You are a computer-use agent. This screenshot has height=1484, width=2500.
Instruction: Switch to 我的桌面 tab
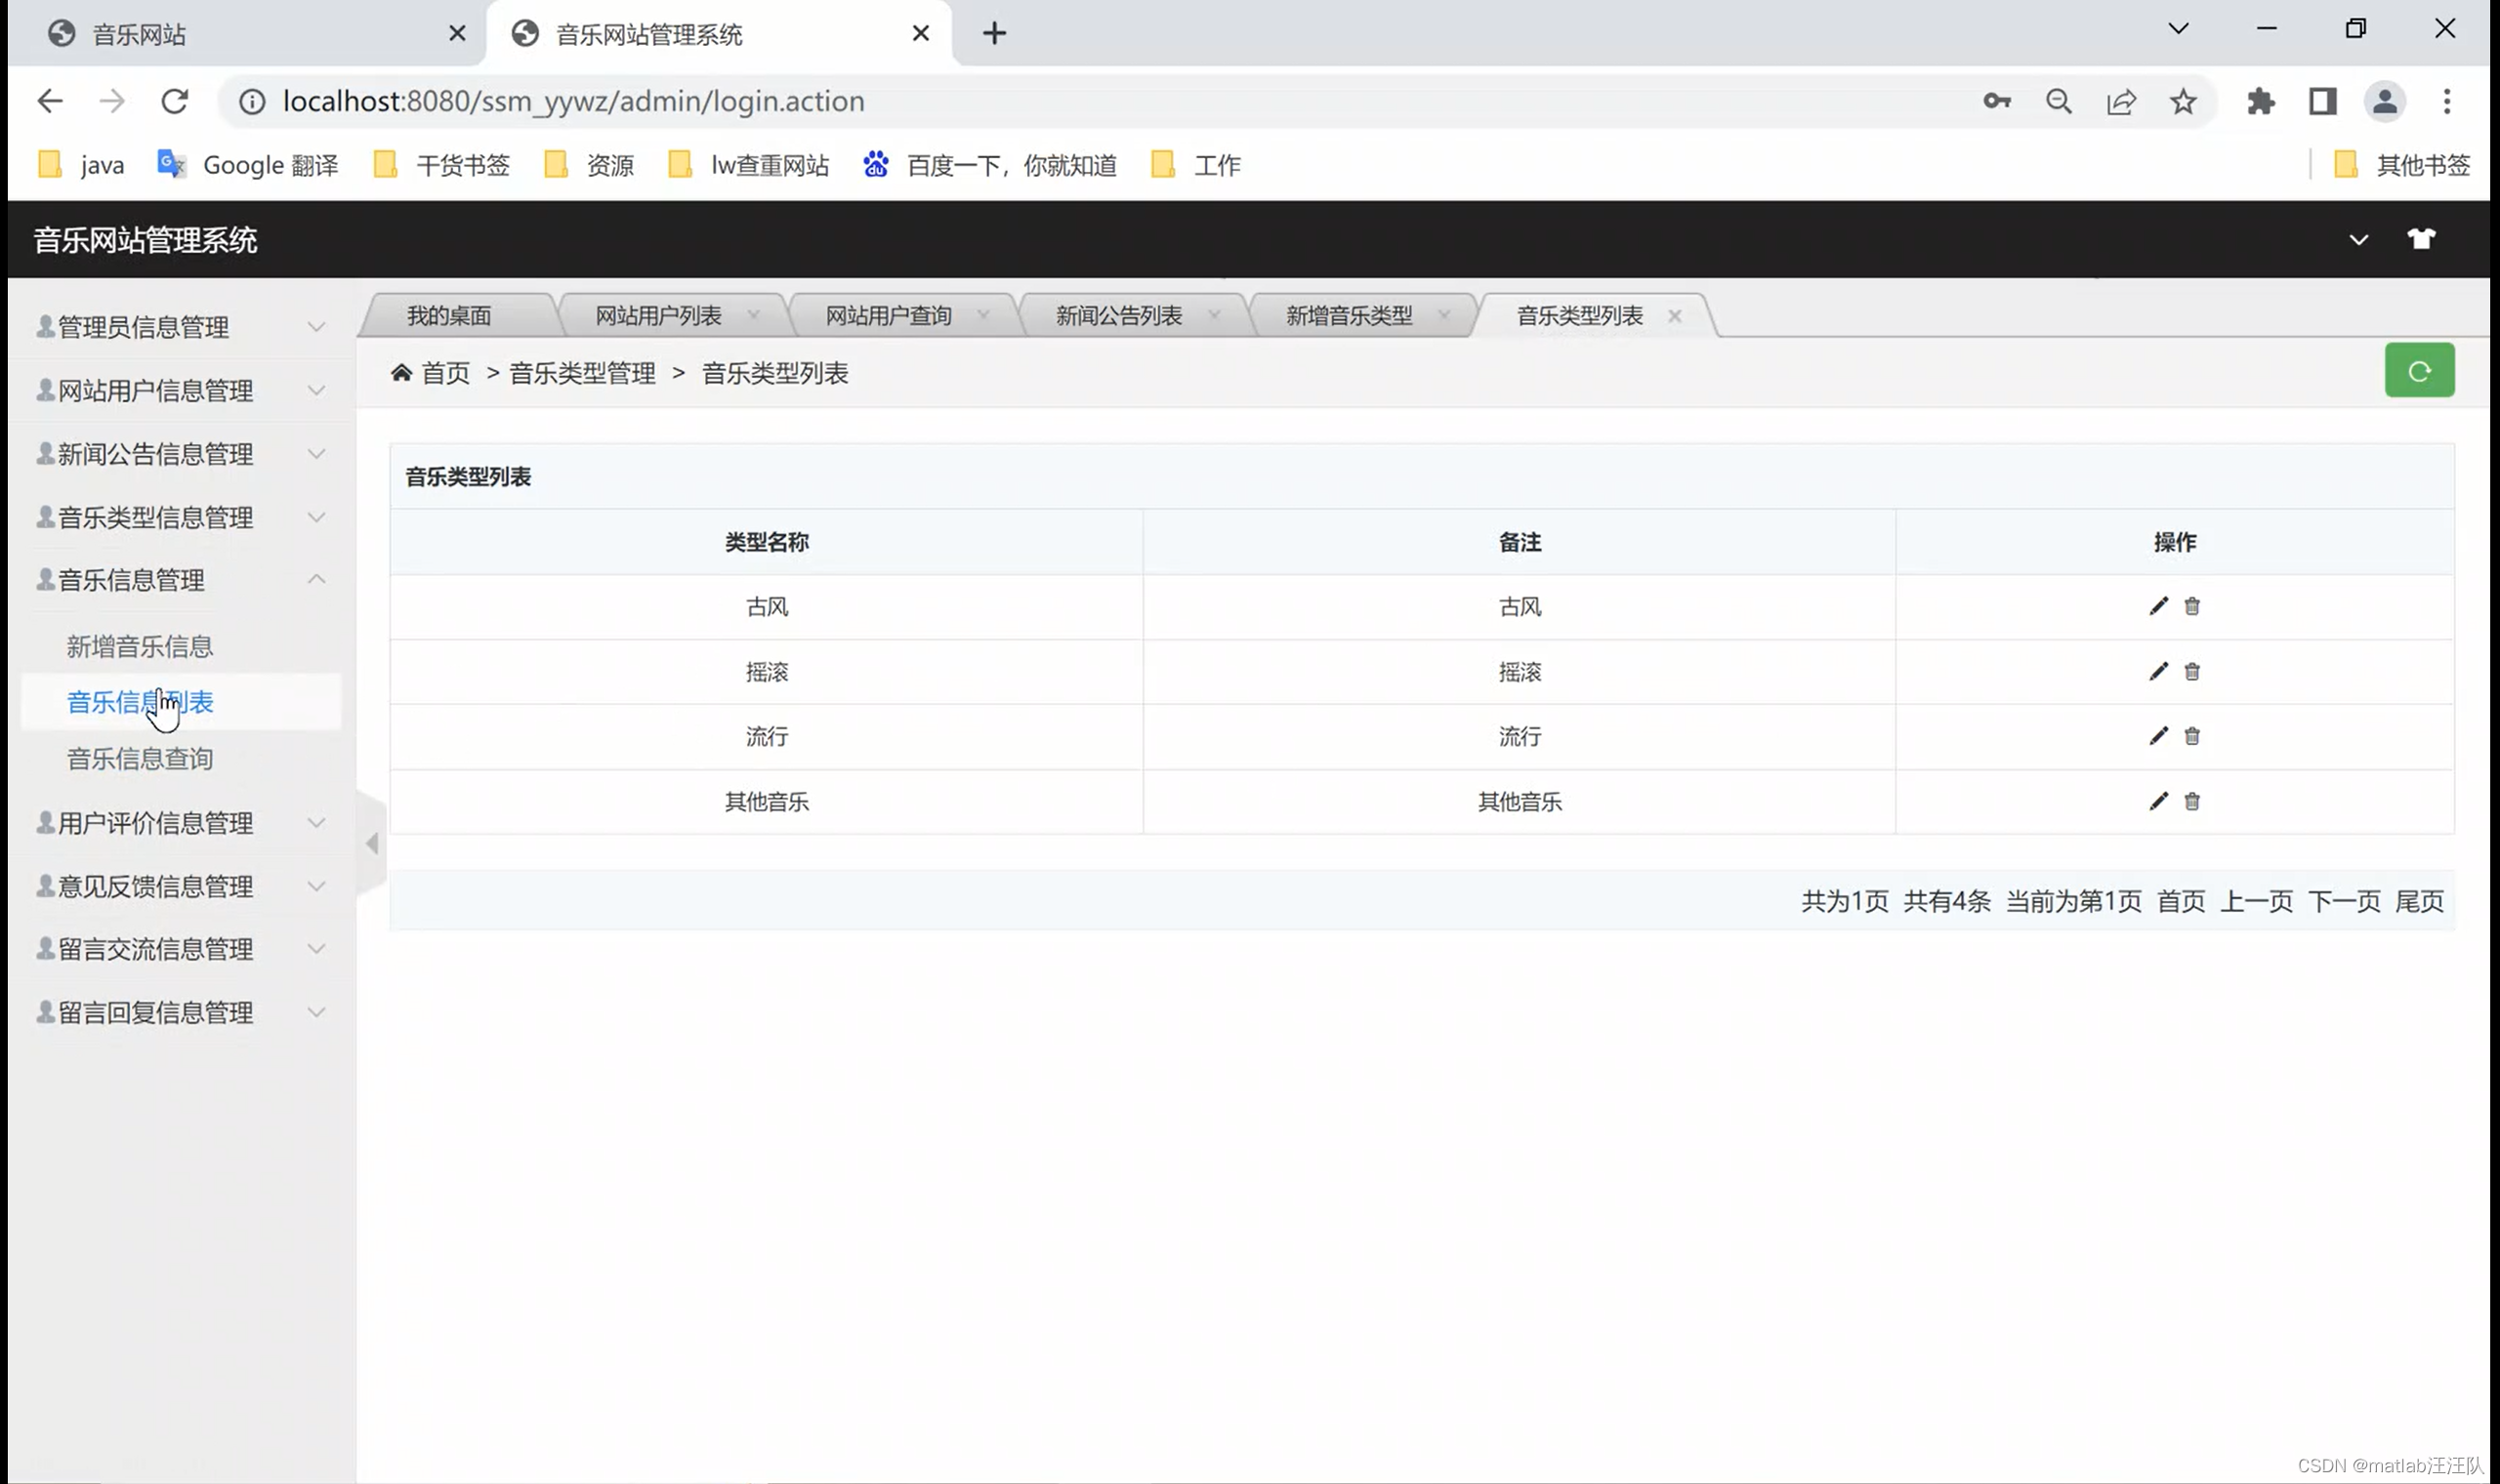coord(449,316)
